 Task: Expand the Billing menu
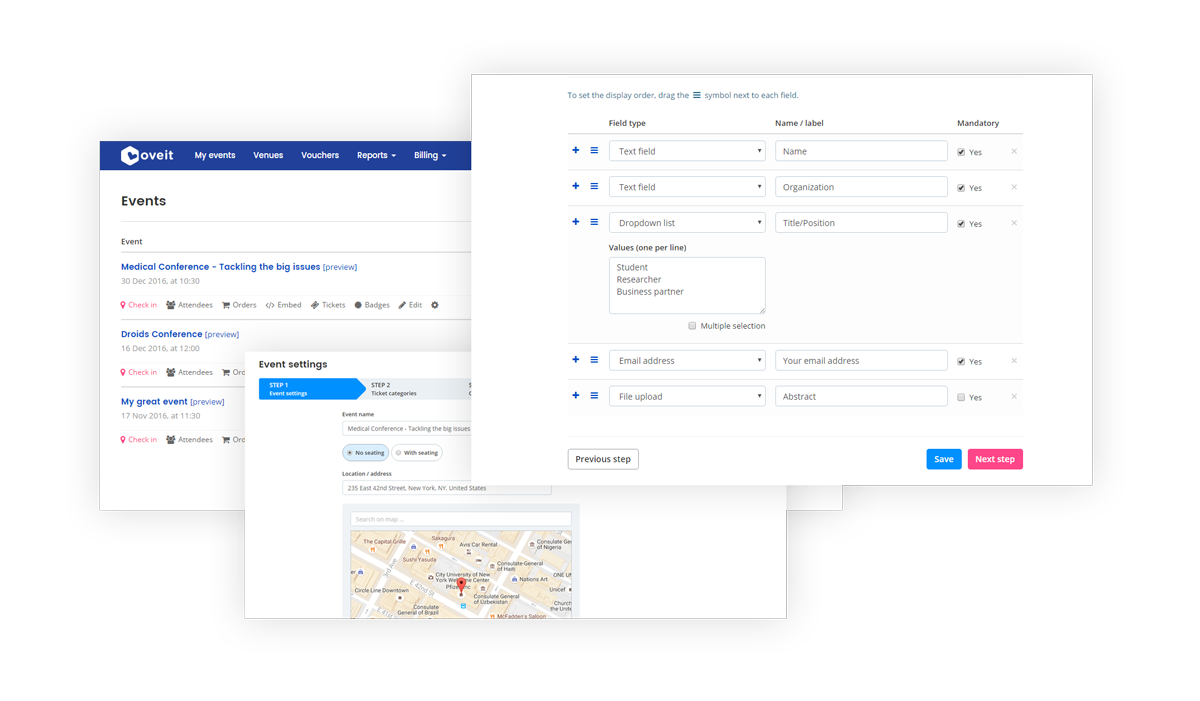(430, 155)
